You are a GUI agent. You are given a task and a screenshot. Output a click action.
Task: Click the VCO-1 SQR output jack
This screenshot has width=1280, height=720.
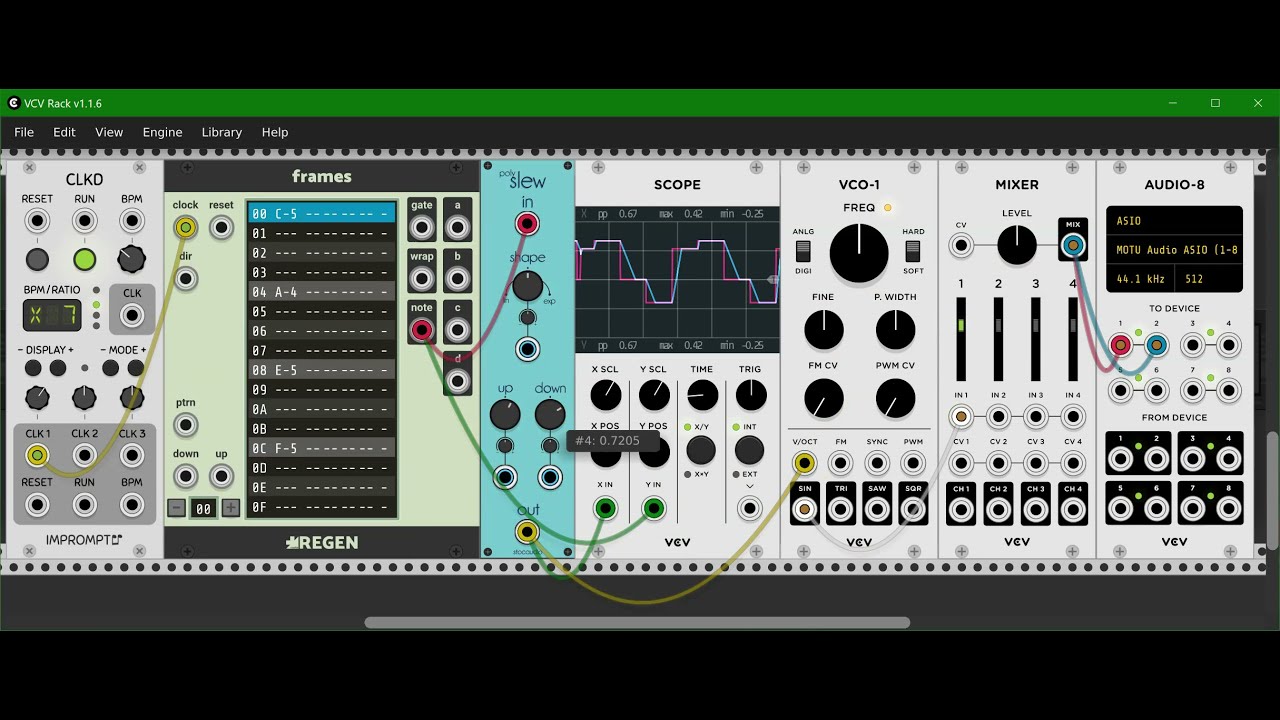913,509
